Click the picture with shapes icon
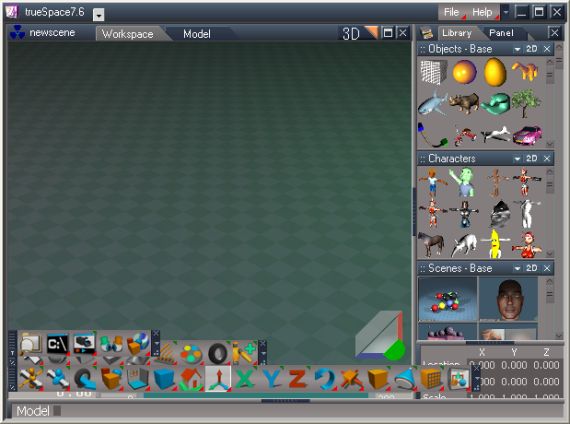570x424 pixels. (458, 379)
